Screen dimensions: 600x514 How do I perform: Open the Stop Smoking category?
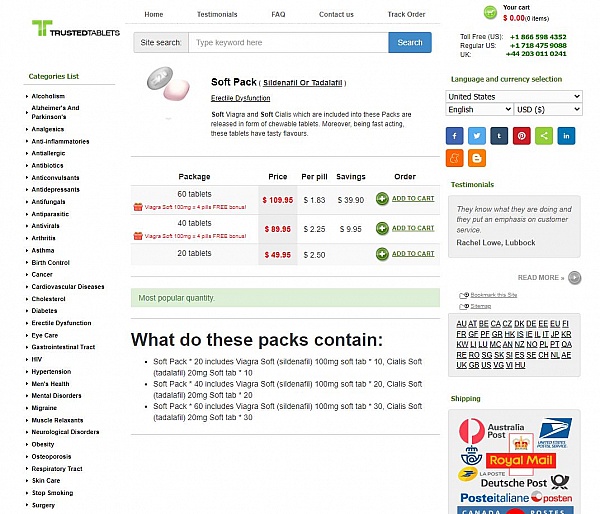click(52, 493)
